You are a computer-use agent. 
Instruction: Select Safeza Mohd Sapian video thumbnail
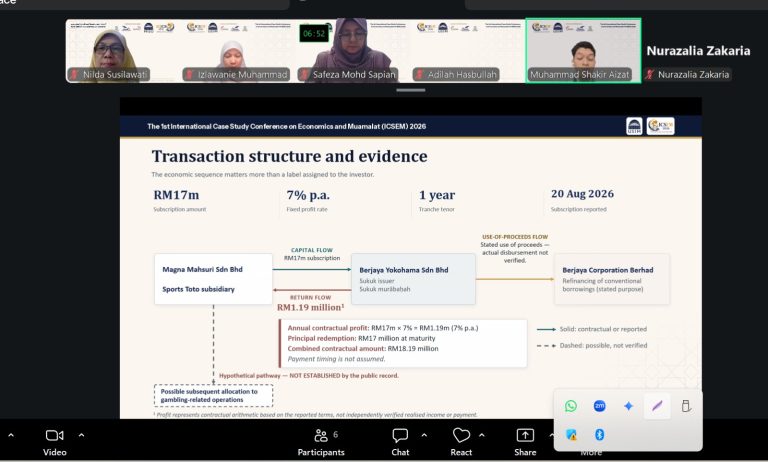pyautogui.click(x=353, y=51)
